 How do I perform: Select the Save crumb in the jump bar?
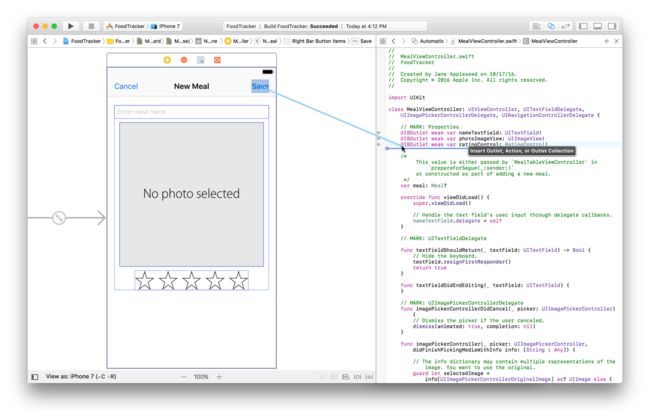click(362, 41)
